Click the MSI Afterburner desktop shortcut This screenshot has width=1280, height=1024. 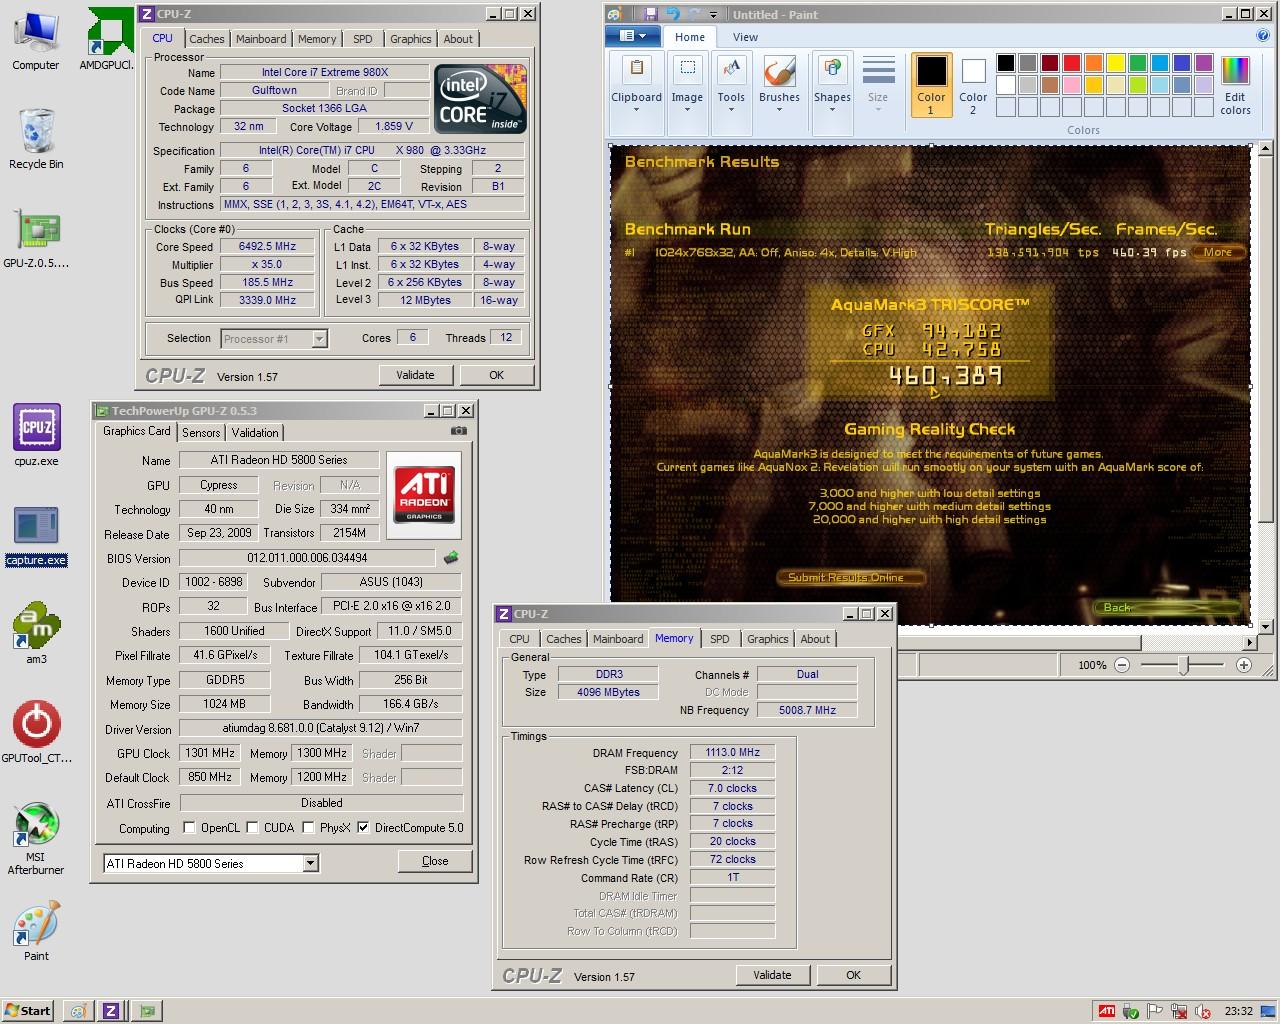point(36,838)
